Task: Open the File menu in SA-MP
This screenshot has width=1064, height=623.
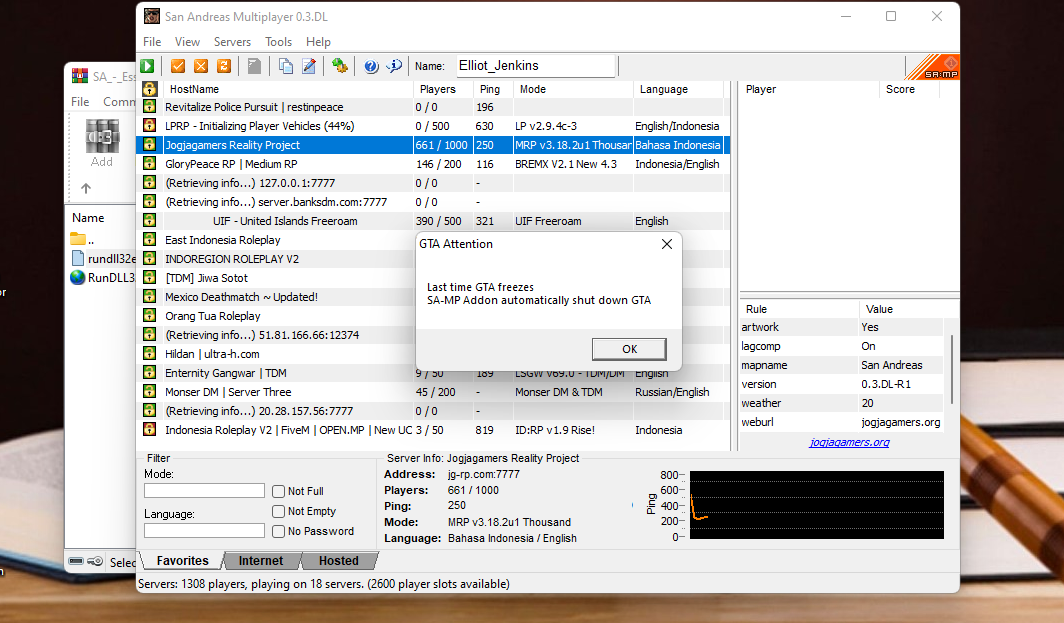Action: pyautogui.click(x=152, y=42)
